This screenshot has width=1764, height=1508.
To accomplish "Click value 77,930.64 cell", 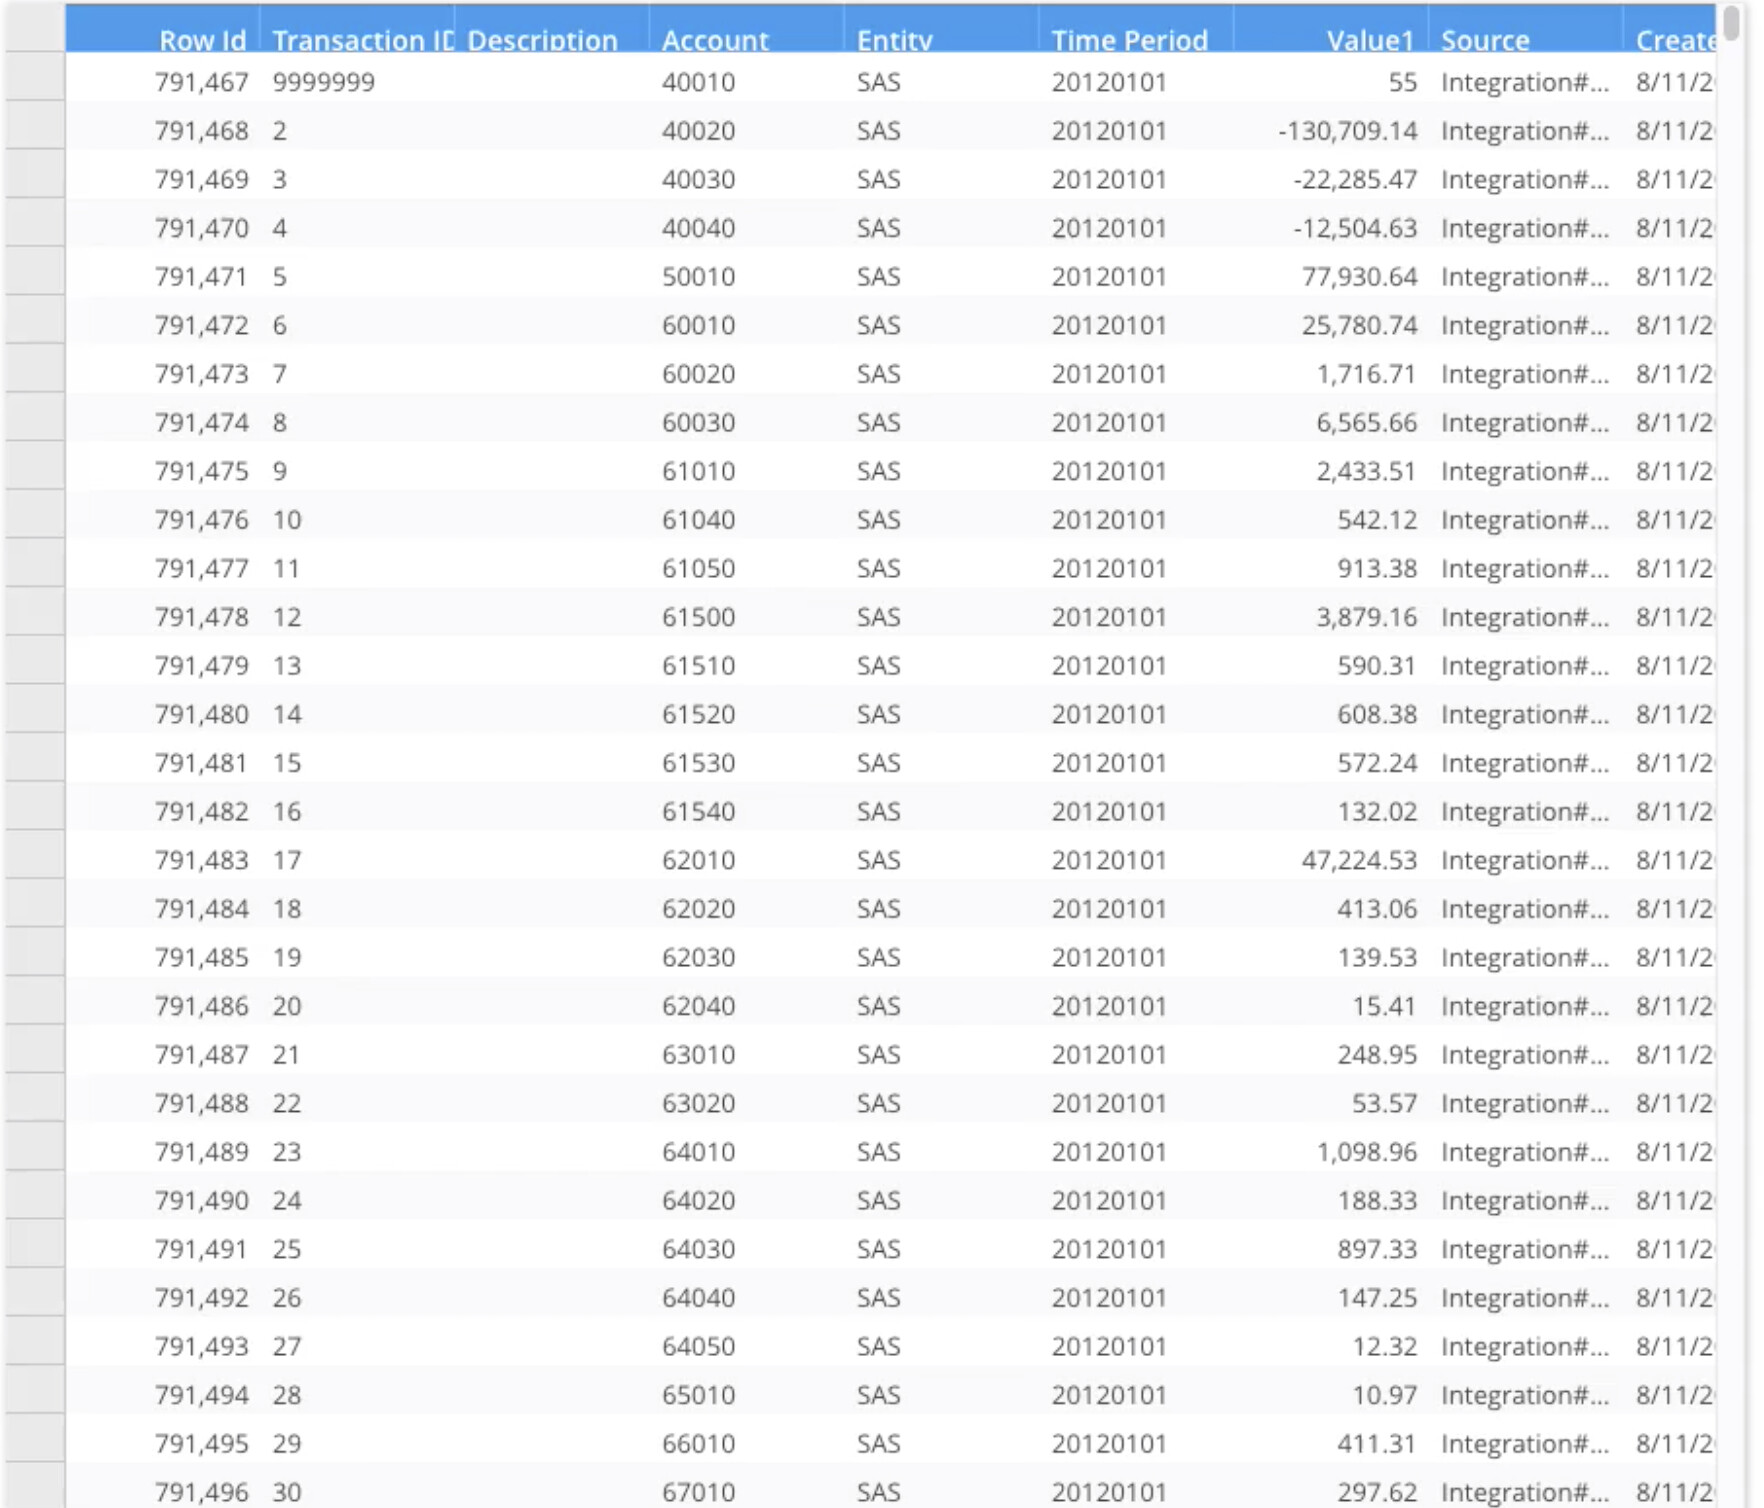I will [x=1331, y=277].
